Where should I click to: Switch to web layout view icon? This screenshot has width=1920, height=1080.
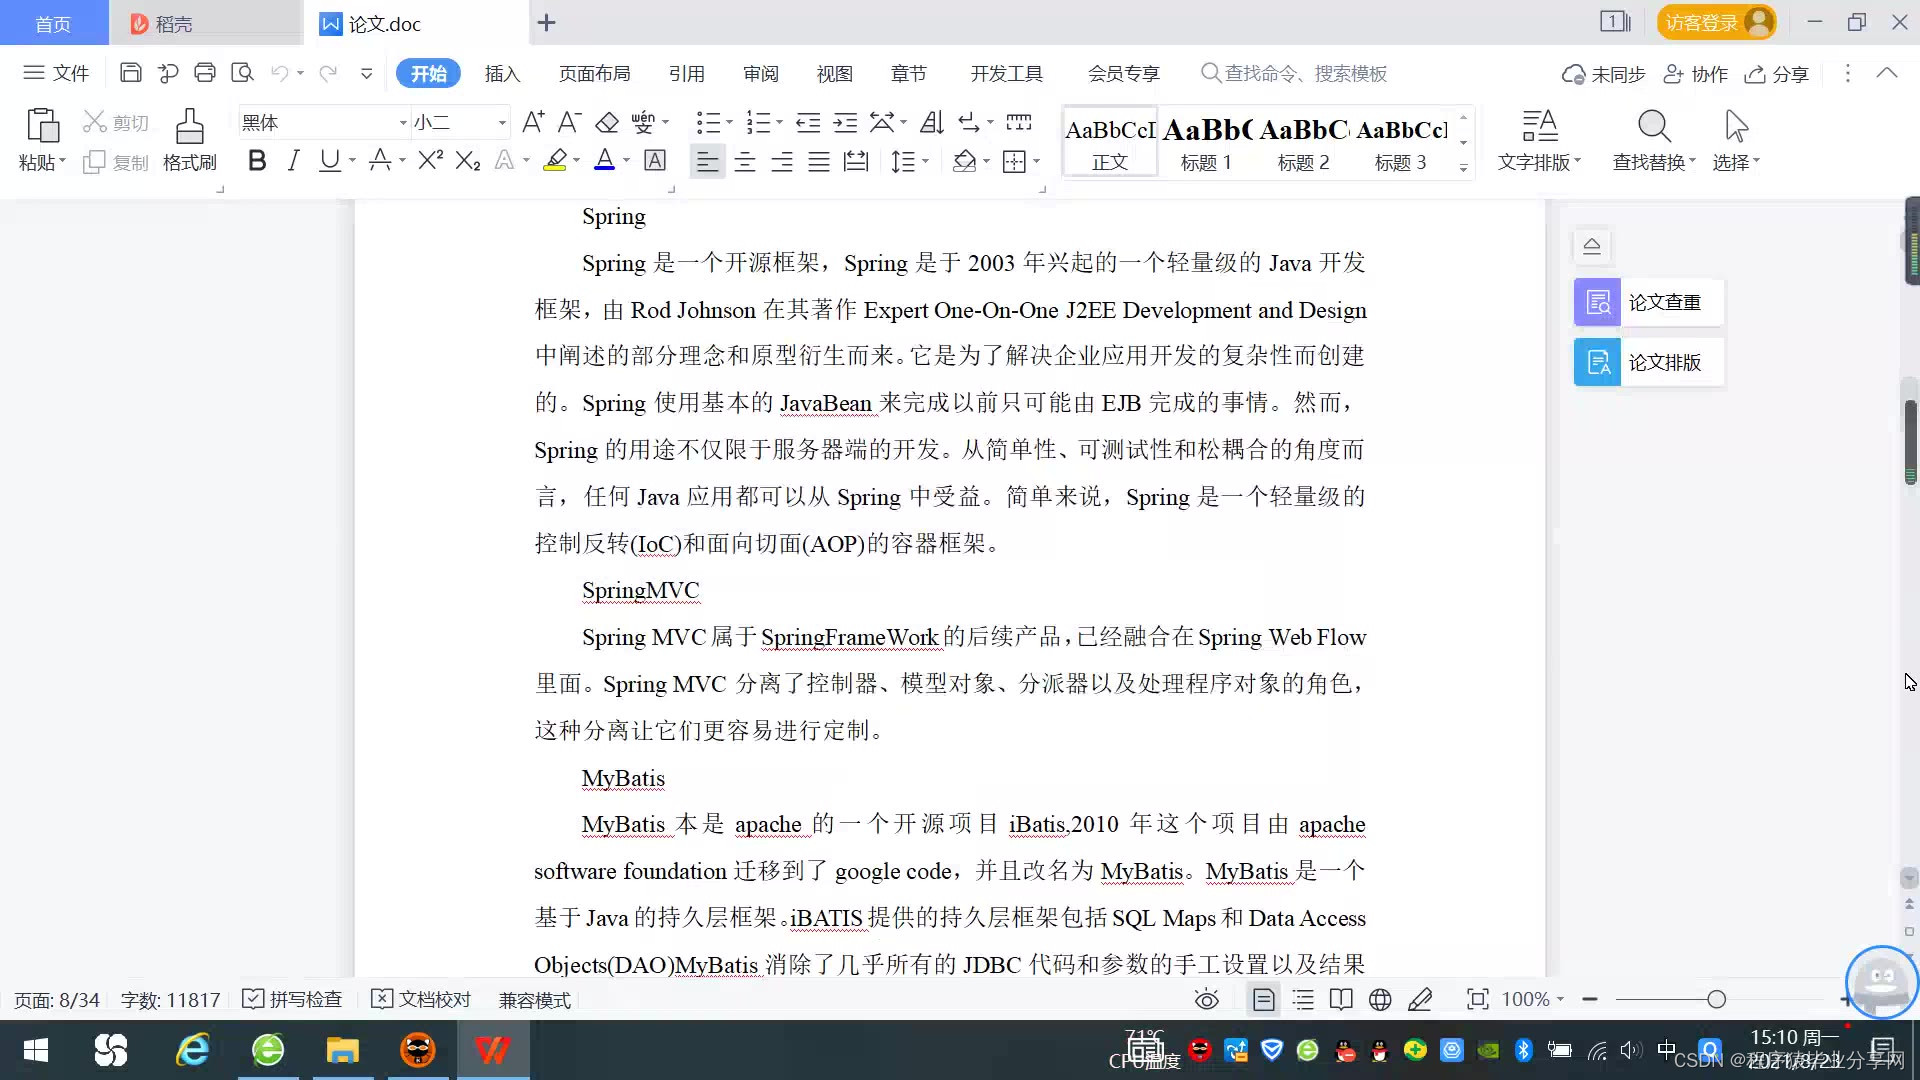(x=1380, y=1000)
